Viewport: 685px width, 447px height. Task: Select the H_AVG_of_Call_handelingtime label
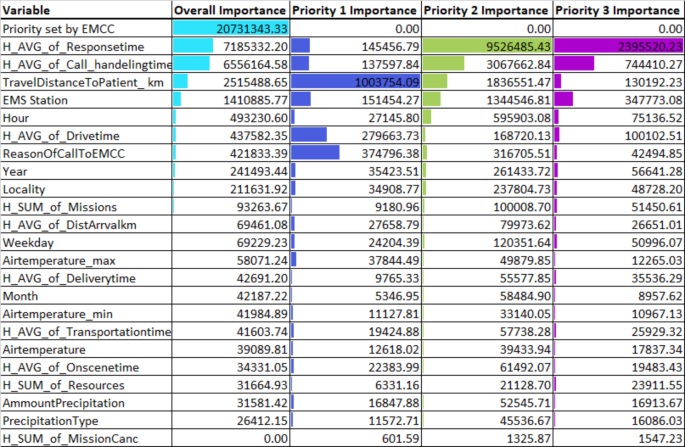(x=87, y=65)
